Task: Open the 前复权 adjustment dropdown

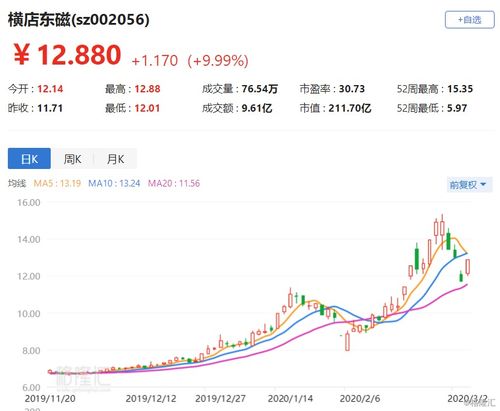Action: (469, 185)
